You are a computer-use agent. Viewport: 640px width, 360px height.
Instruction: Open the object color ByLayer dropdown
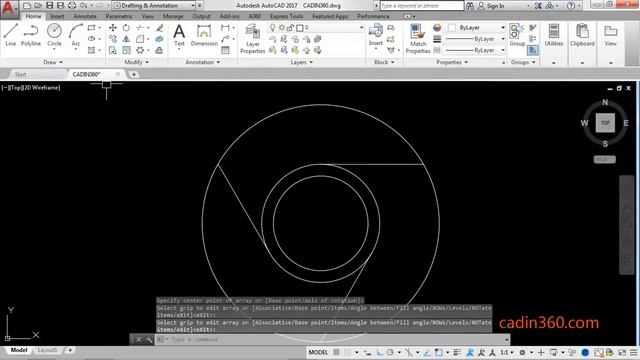tap(477, 28)
